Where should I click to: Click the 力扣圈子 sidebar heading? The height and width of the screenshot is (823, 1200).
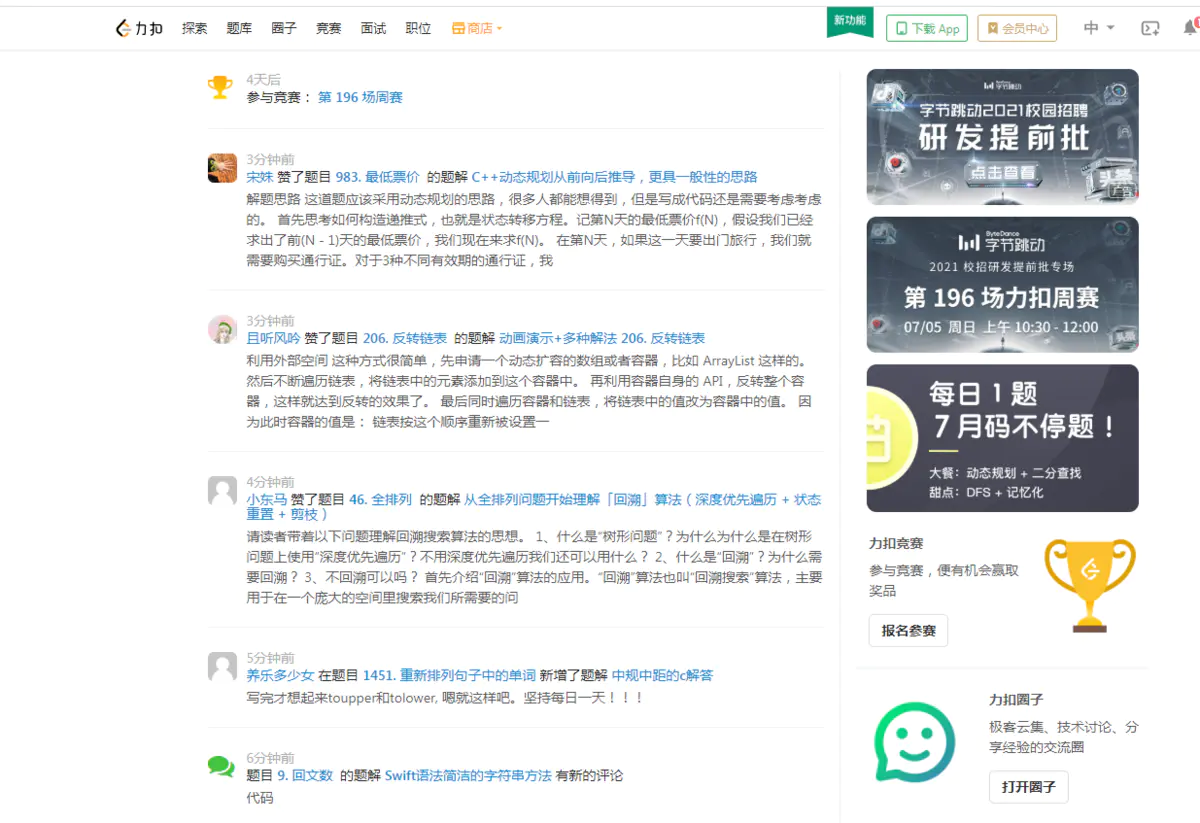tap(1016, 700)
